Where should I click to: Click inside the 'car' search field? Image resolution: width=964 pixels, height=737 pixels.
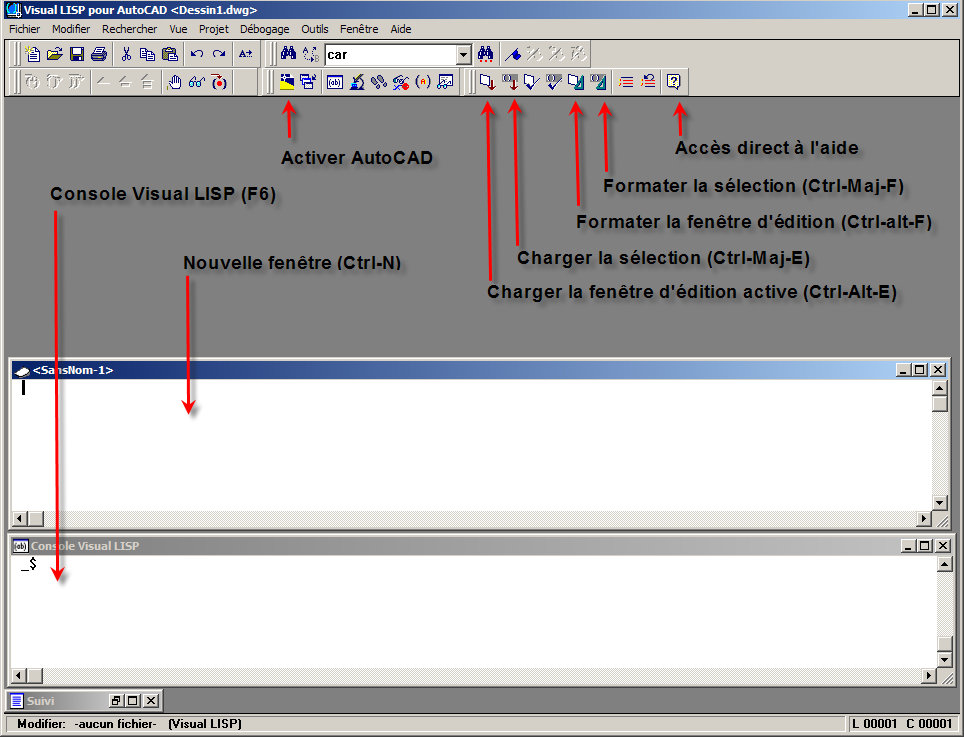(x=390, y=55)
